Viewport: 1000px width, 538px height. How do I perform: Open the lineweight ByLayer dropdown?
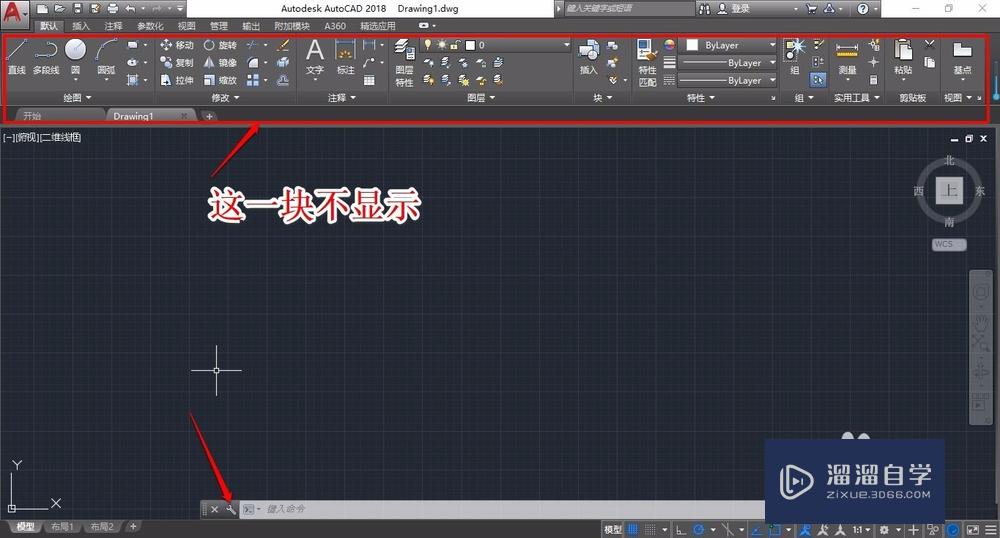[728, 62]
